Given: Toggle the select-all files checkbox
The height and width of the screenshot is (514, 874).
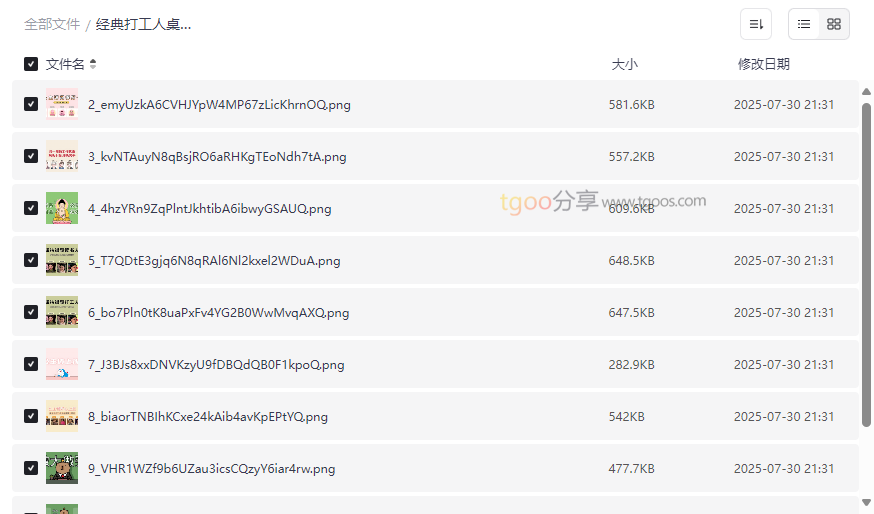Looking at the screenshot, I should click(31, 64).
